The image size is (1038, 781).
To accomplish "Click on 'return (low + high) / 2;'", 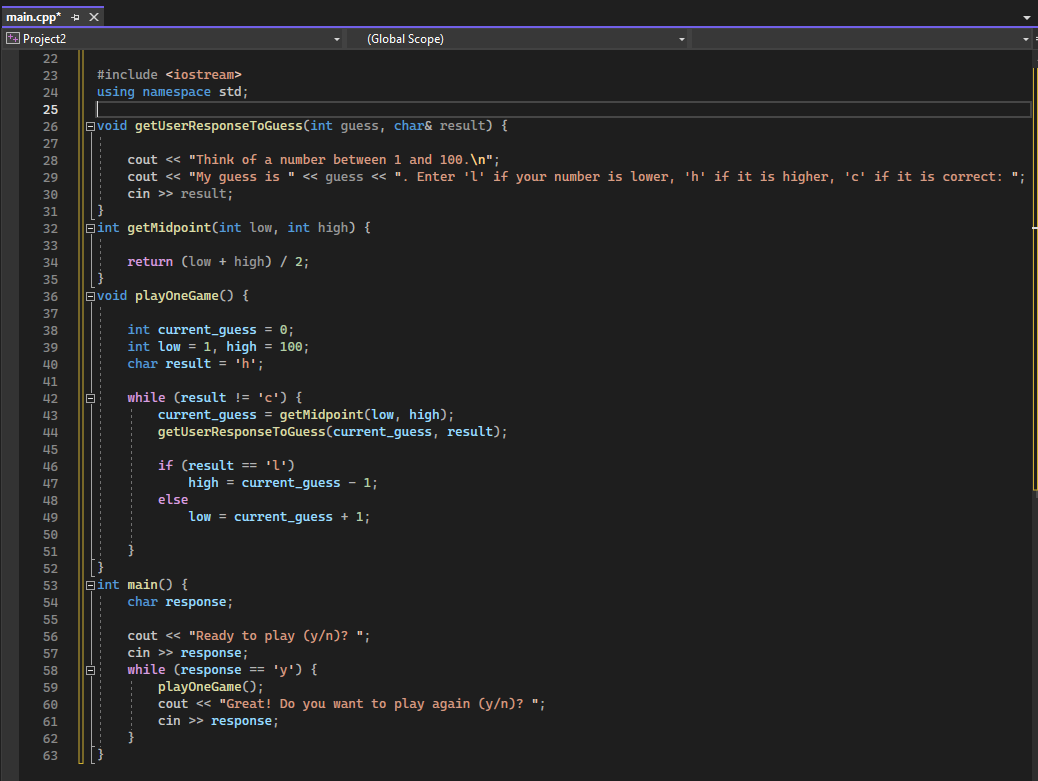I will point(218,262).
